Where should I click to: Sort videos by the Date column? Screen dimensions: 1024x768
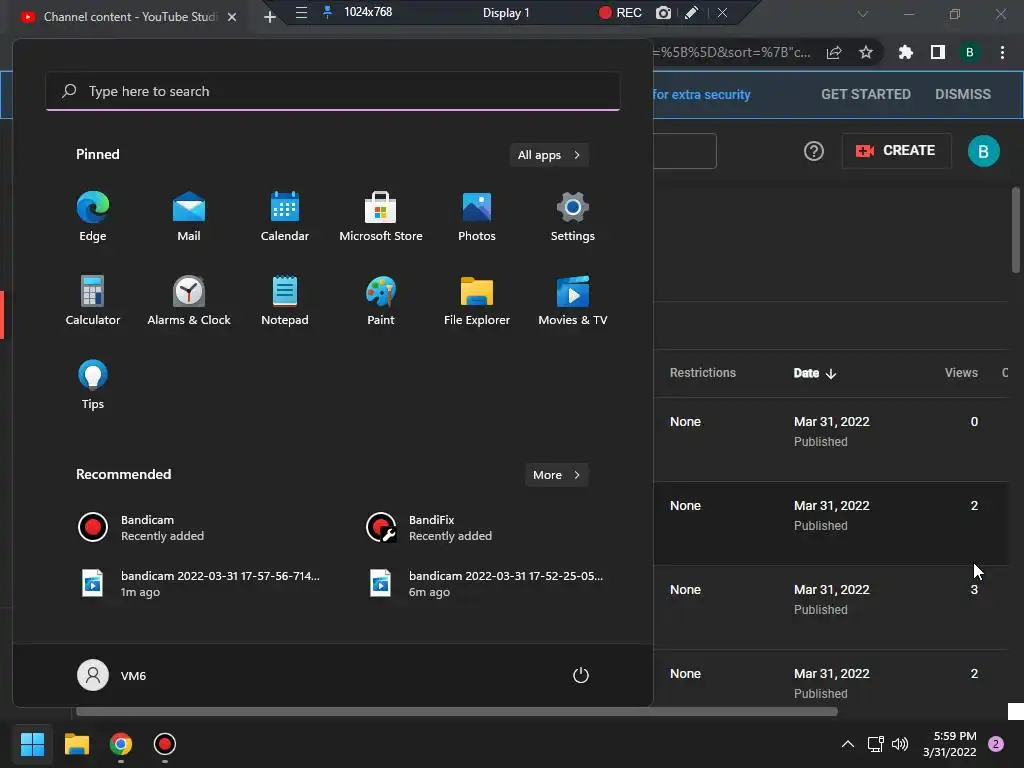coord(815,373)
